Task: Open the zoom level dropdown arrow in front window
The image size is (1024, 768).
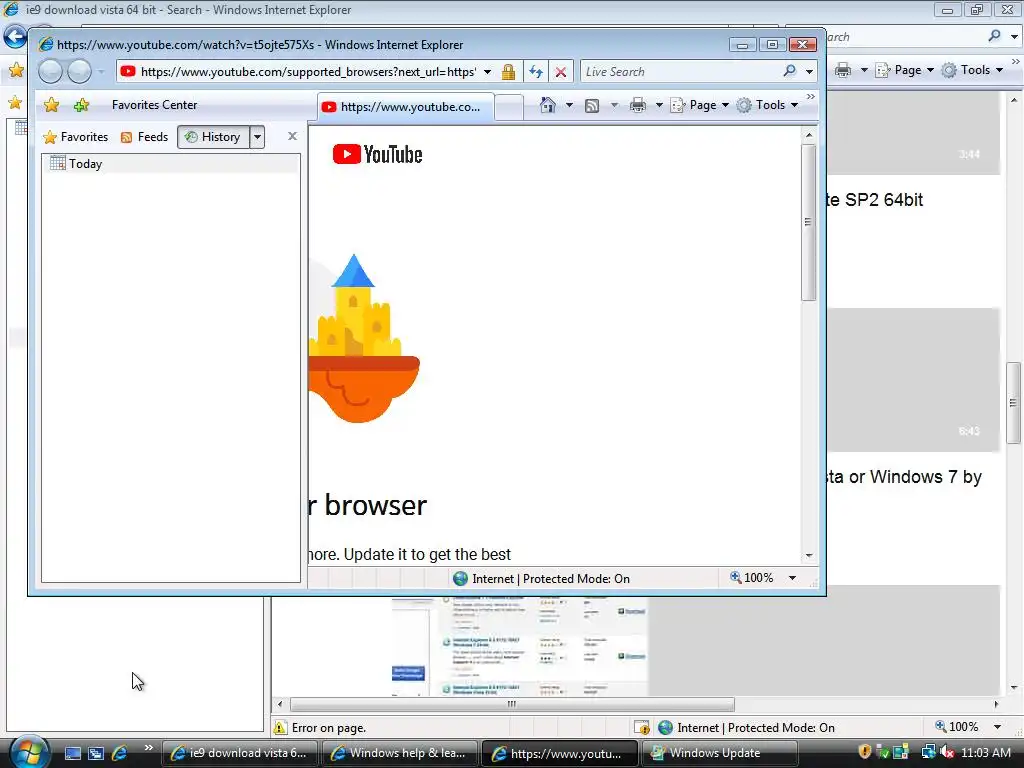Action: (792, 578)
